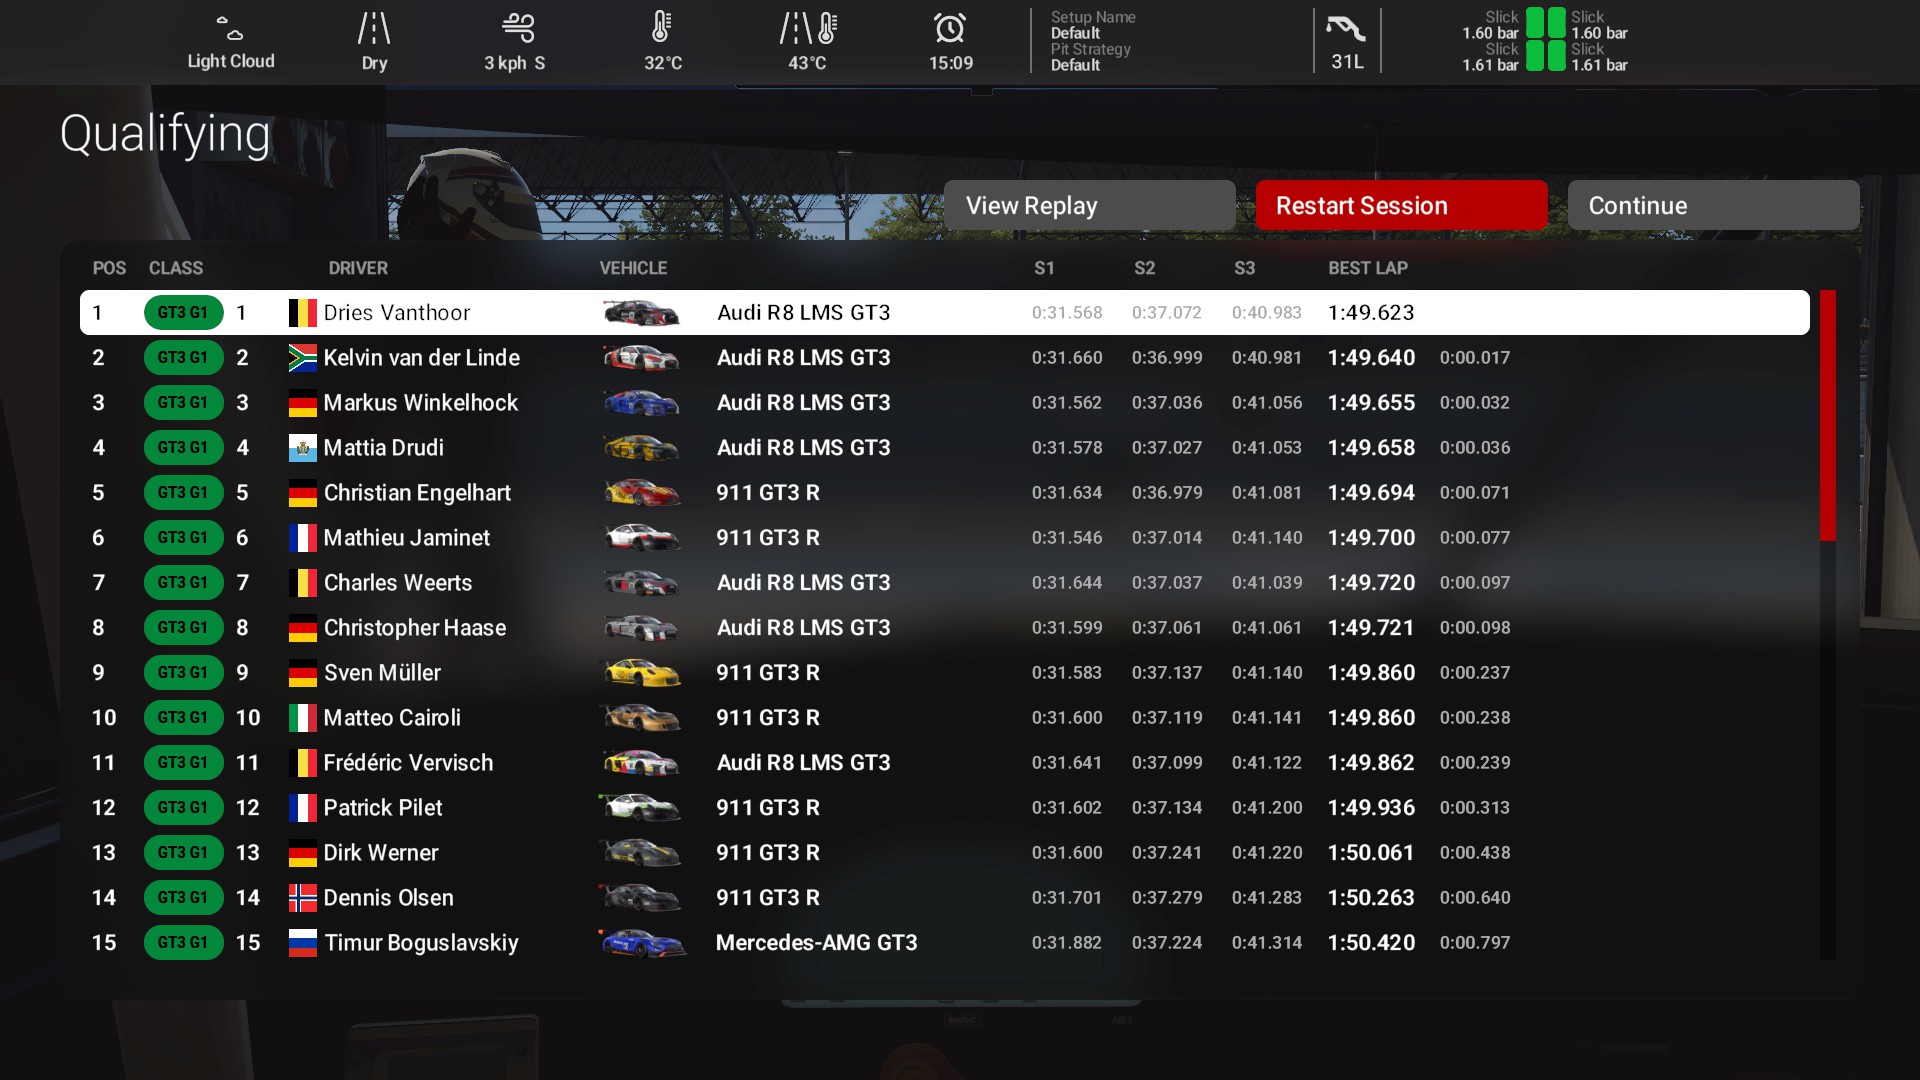
Task: Click sector time 0:31.546 for Mathieu Jaminet
Action: 1067,538
